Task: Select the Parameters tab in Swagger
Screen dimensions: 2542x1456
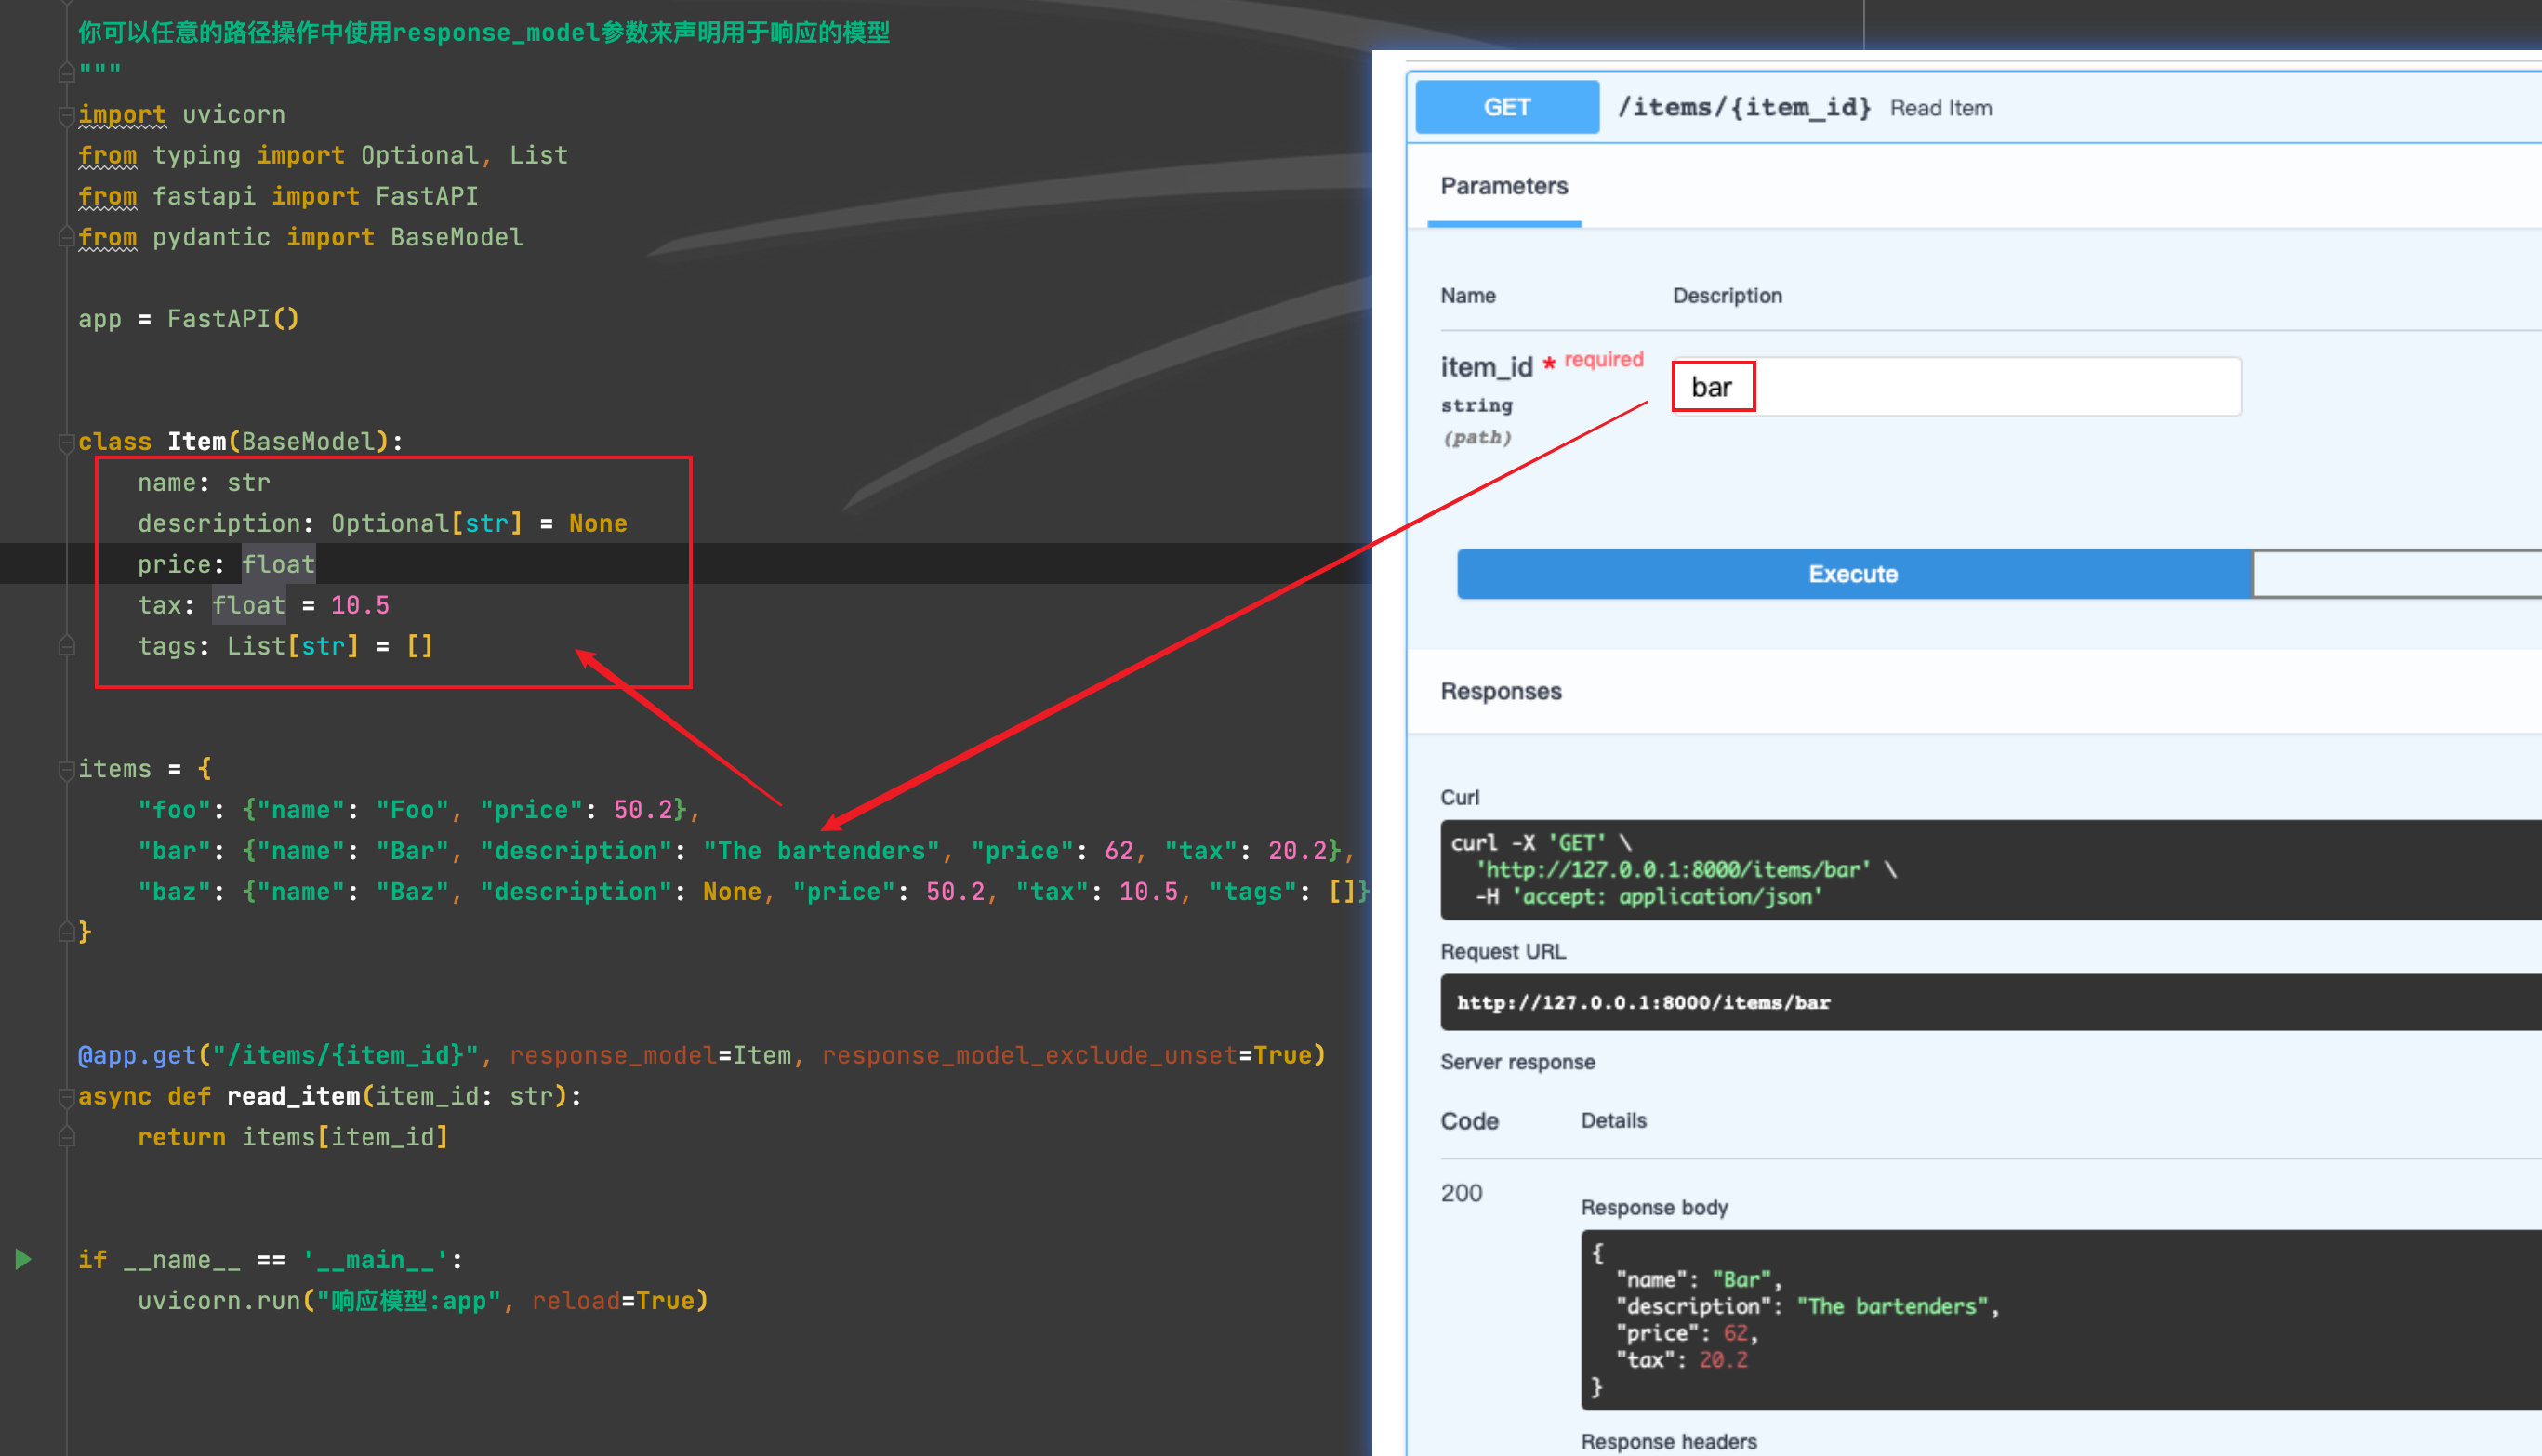Action: (x=1503, y=186)
